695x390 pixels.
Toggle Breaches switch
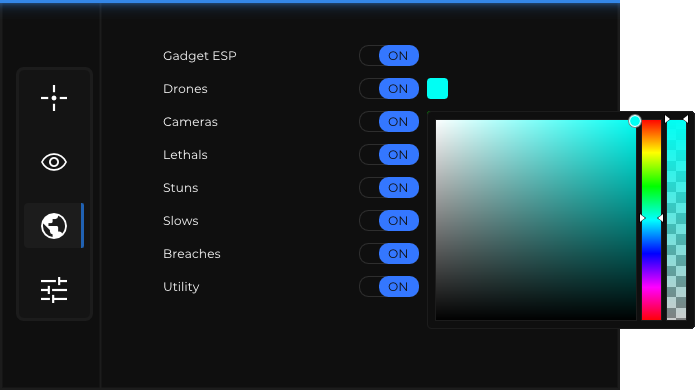[x=389, y=254]
